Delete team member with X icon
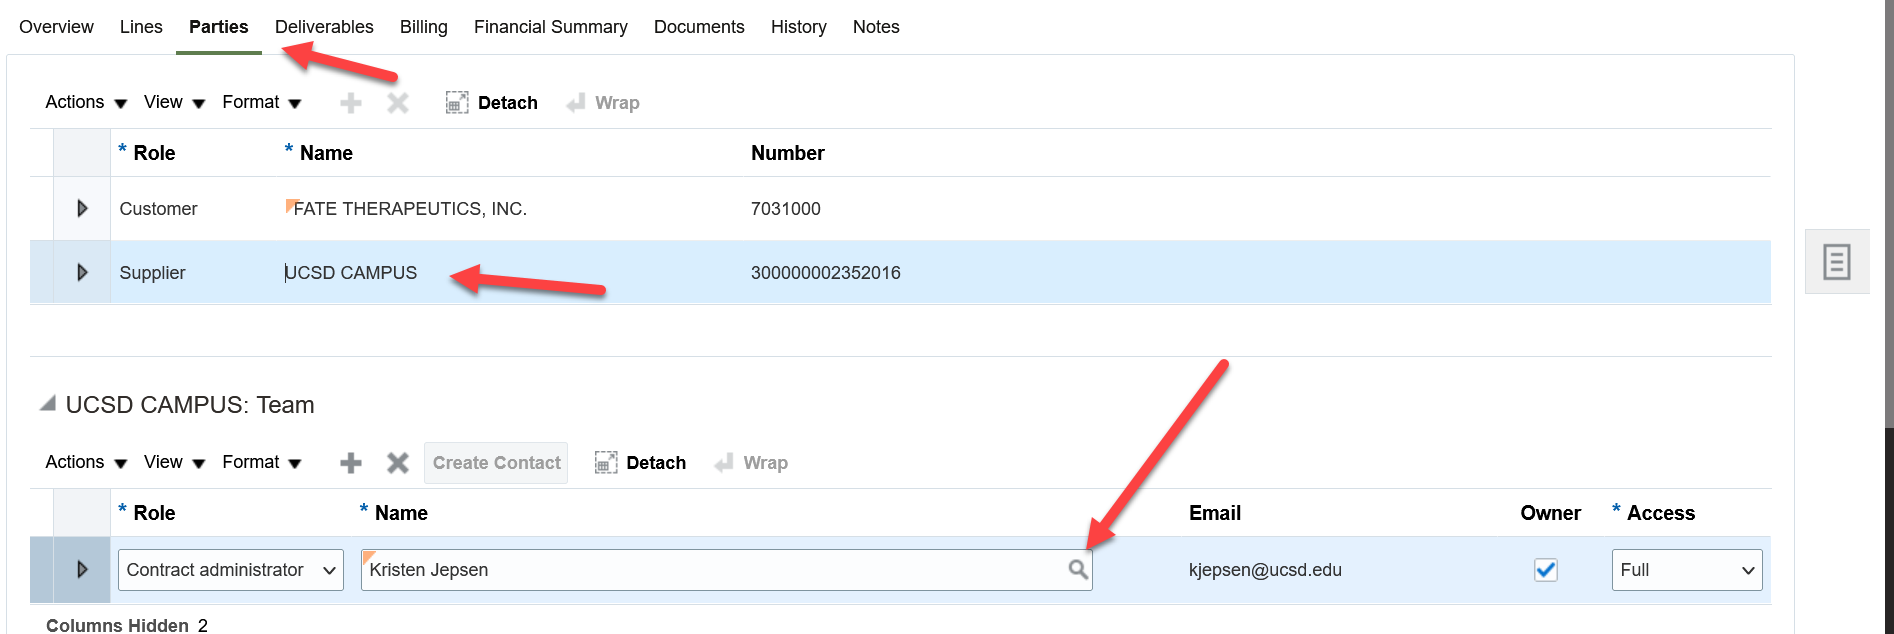 coord(398,463)
